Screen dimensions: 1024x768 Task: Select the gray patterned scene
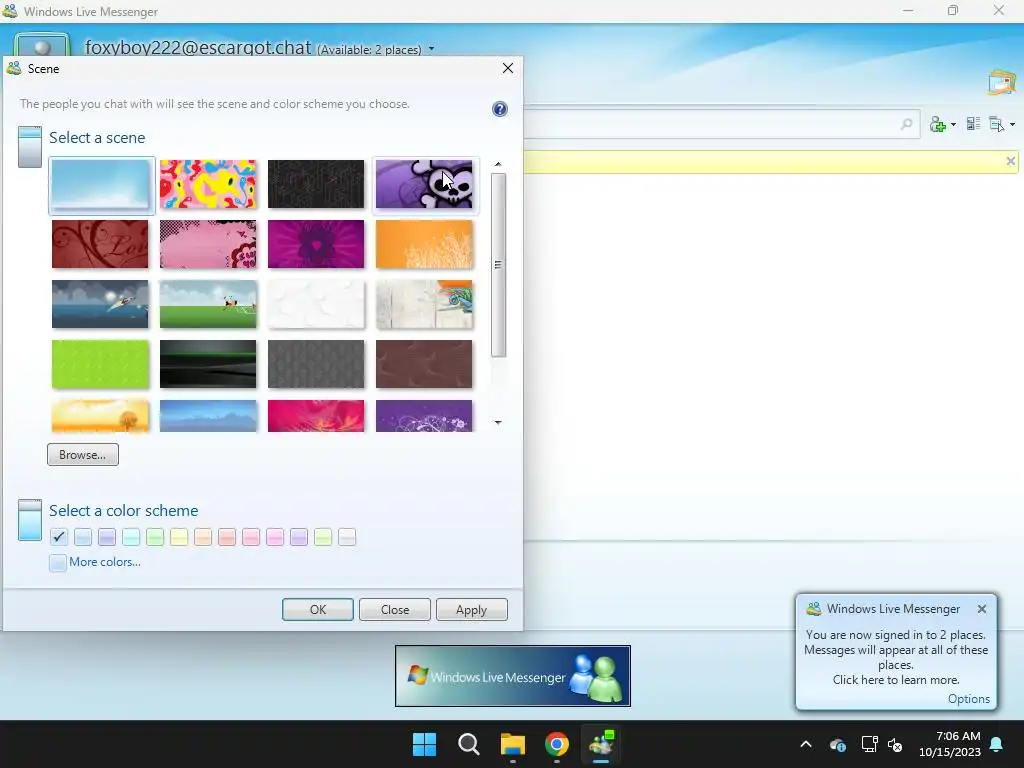(316, 364)
